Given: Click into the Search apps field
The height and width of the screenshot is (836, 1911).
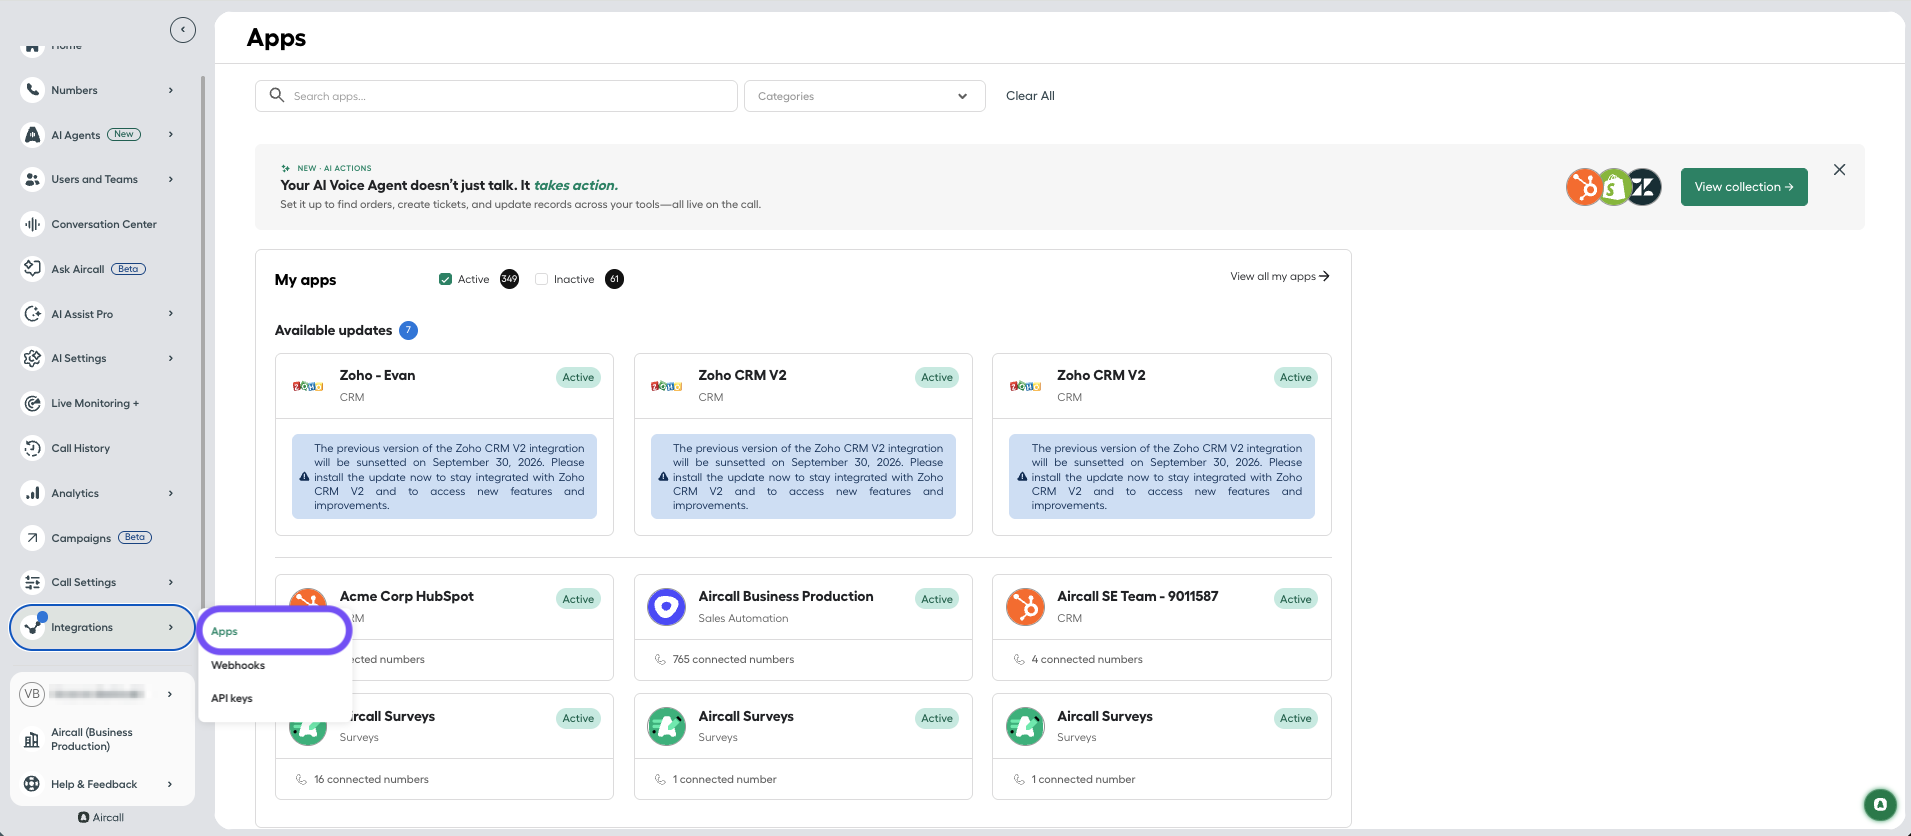Looking at the screenshot, I should [x=496, y=96].
